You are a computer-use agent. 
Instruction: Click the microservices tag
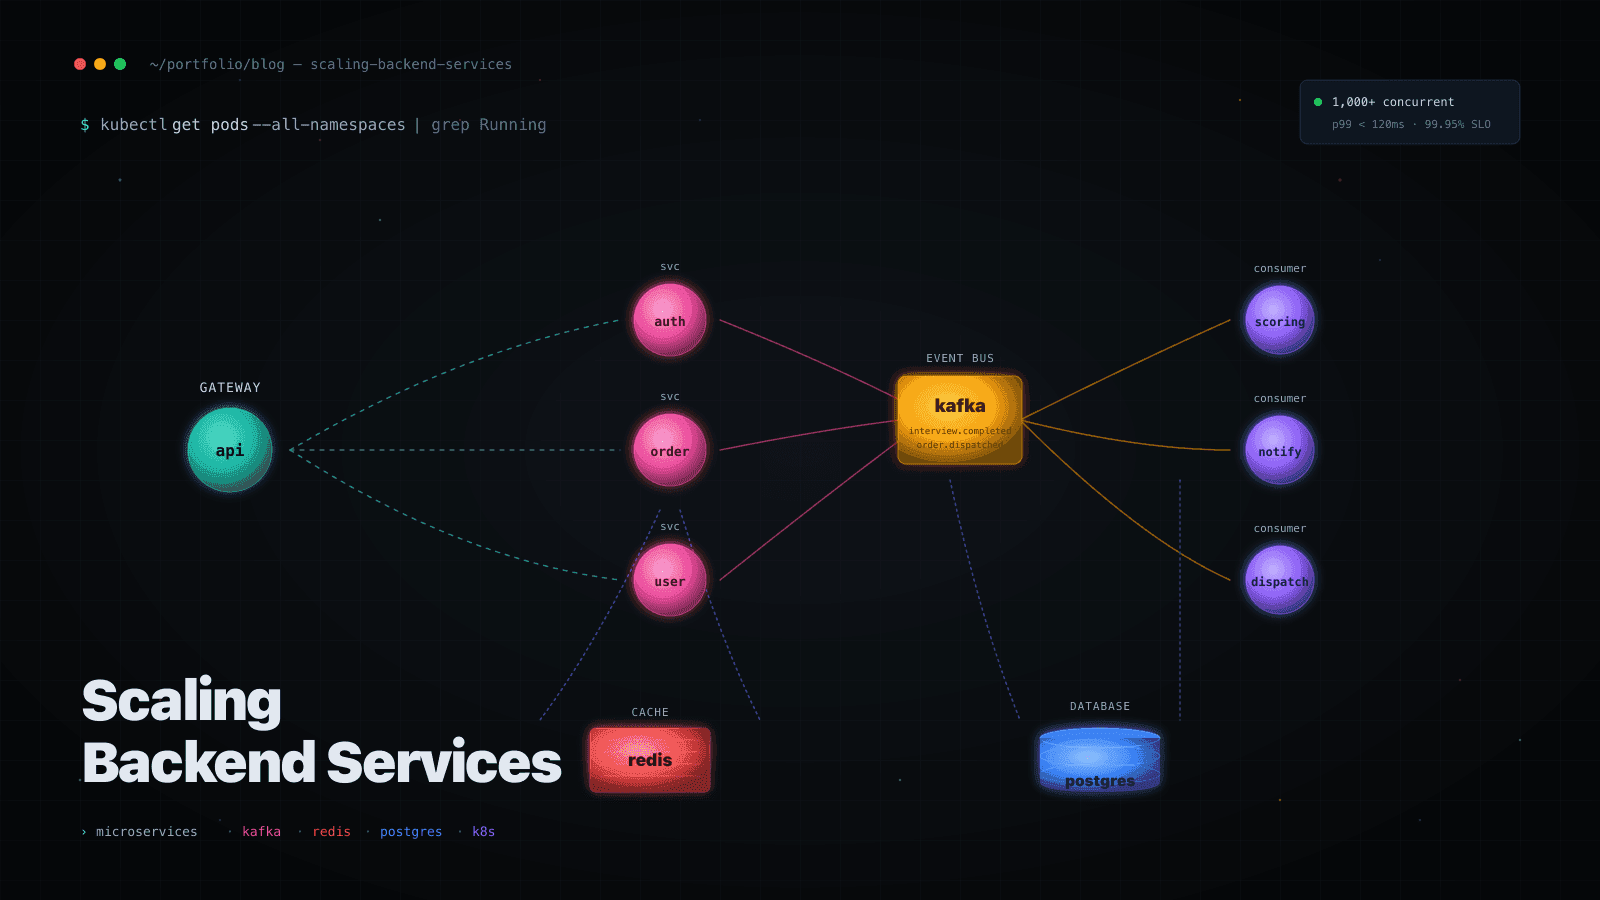coord(147,832)
